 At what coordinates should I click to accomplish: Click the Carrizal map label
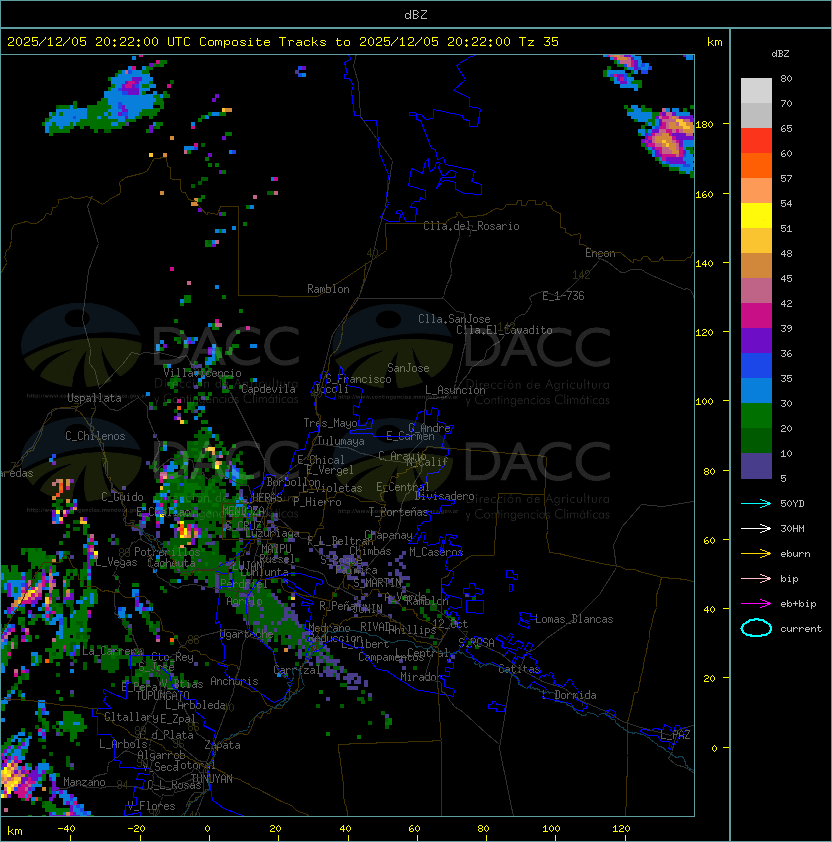click(x=297, y=670)
